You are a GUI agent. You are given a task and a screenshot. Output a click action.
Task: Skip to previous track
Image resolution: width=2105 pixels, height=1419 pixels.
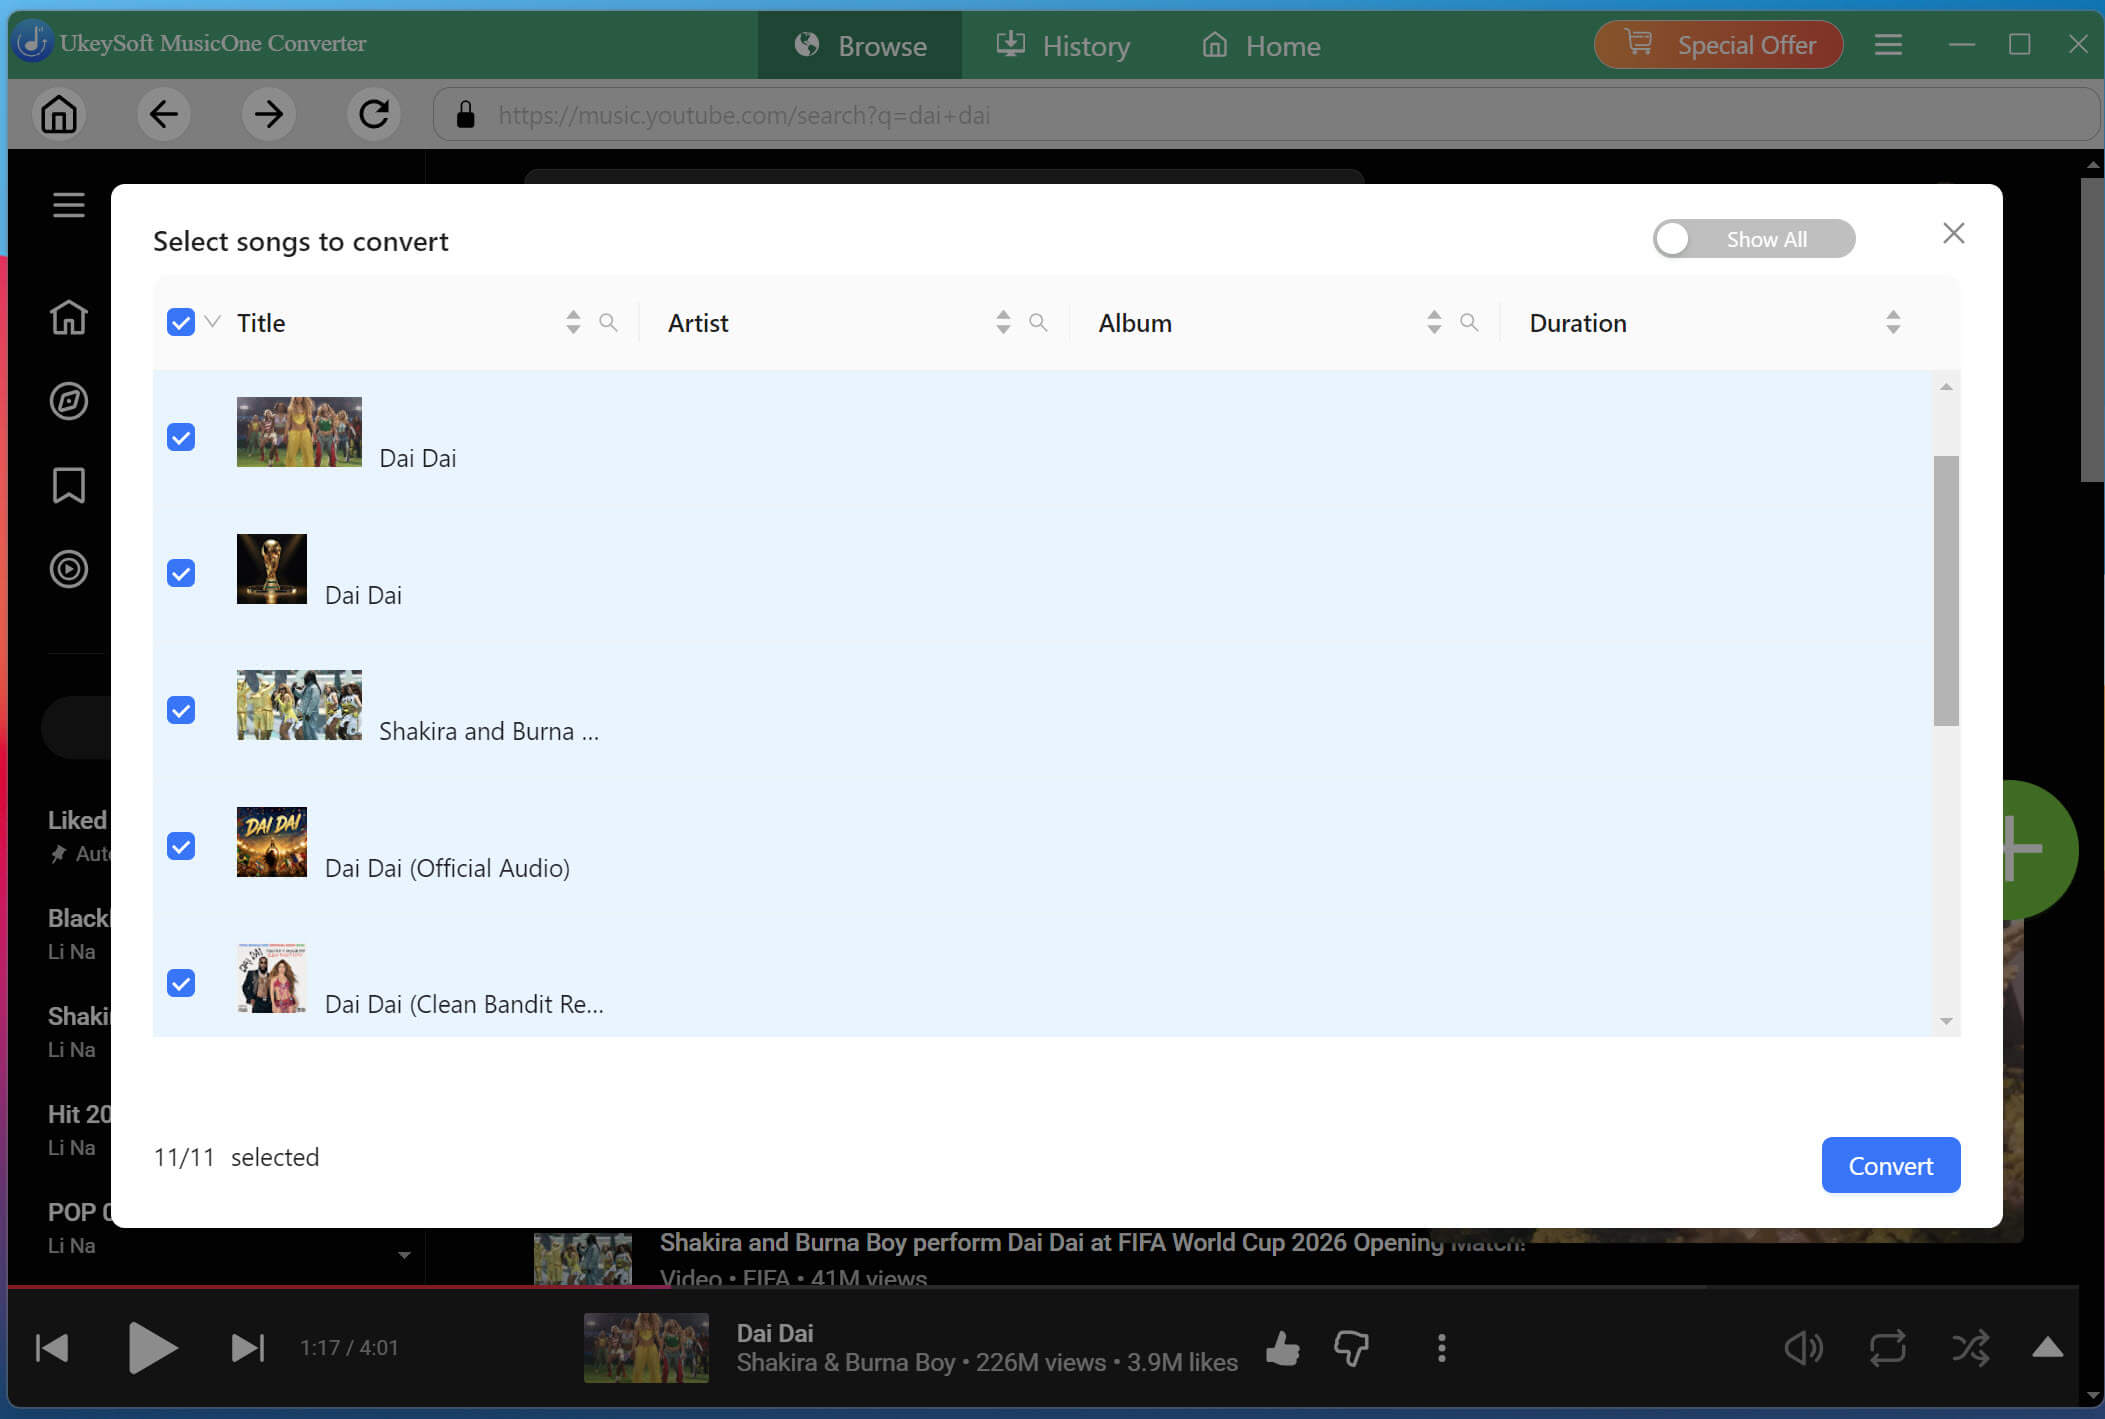tap(52, 1348)
